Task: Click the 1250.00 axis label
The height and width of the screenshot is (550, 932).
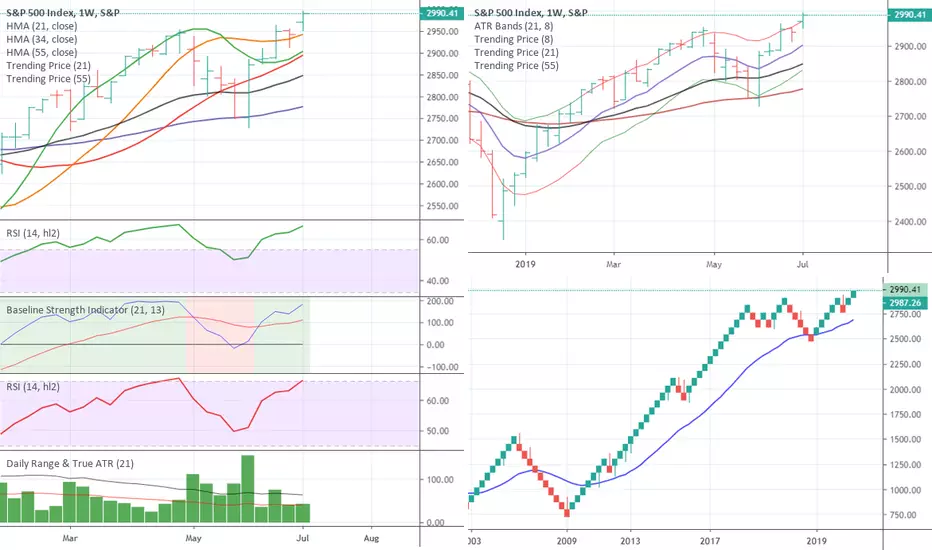Action: pos(906,465)
